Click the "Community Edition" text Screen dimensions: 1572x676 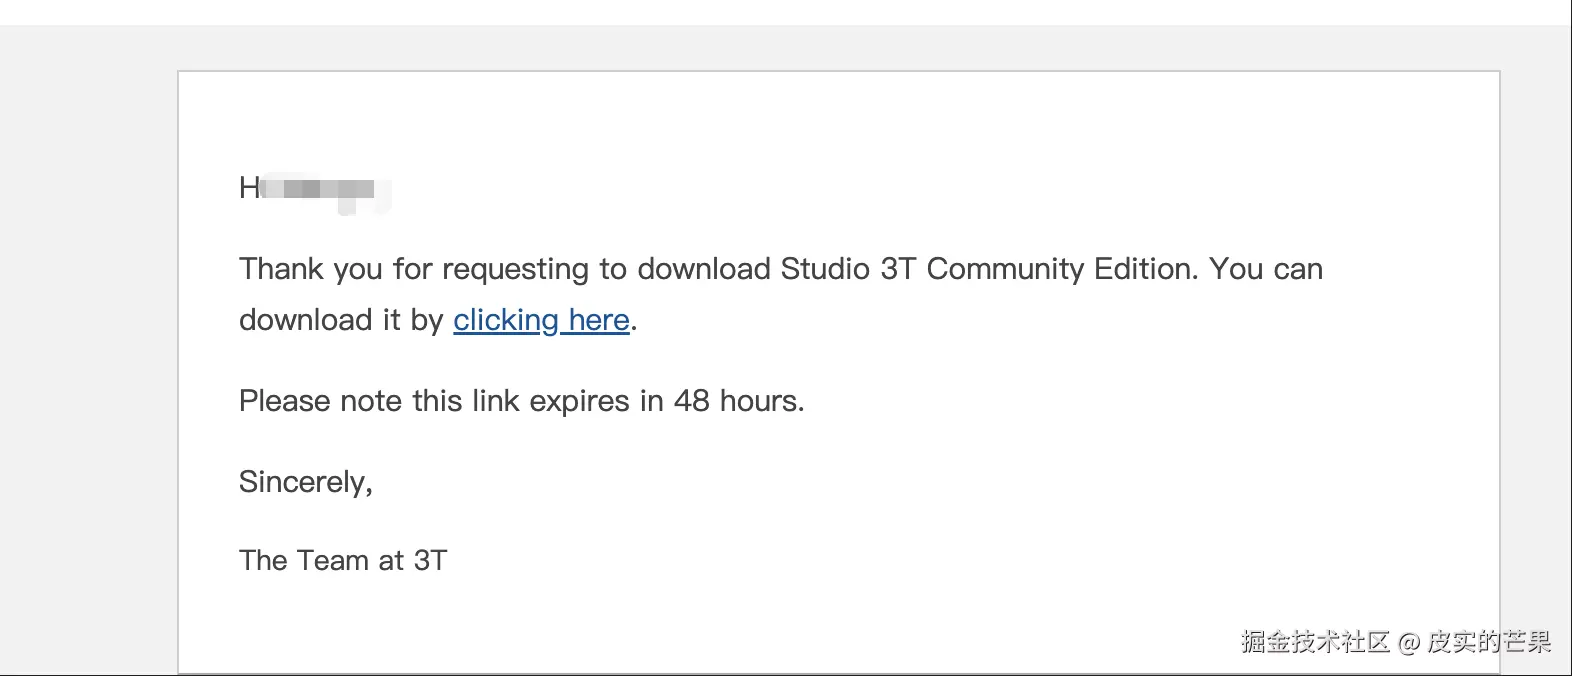(x=1062, y=269)
